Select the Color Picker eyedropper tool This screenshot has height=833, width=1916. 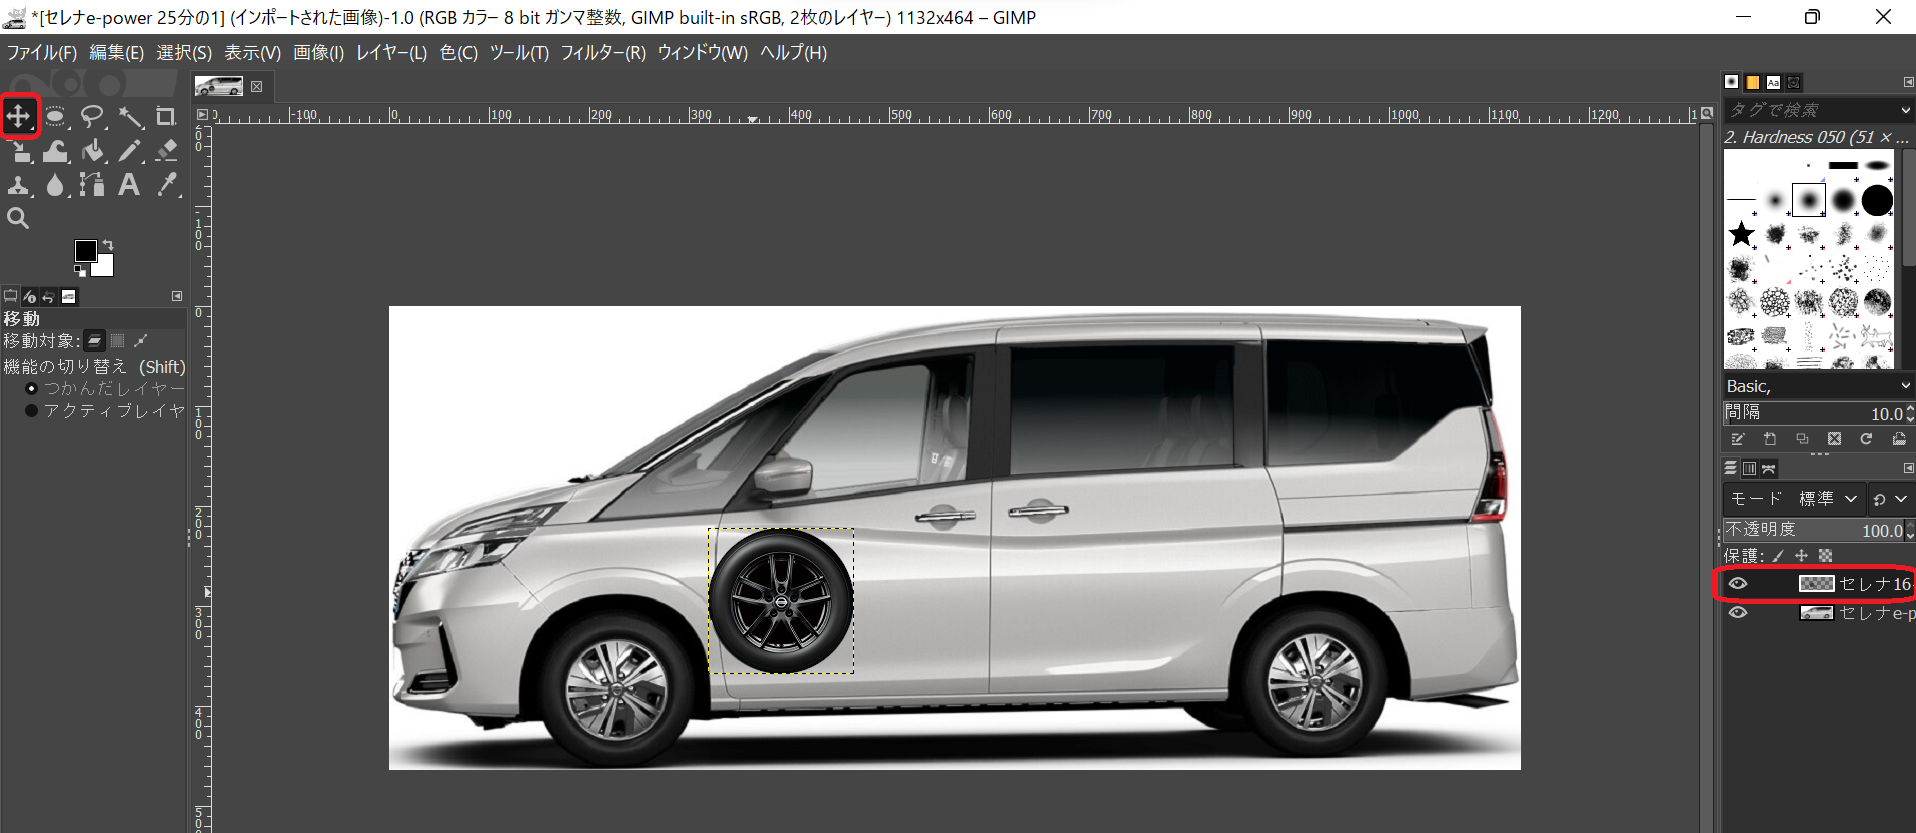pyautogui.click(x=167, y=185)
